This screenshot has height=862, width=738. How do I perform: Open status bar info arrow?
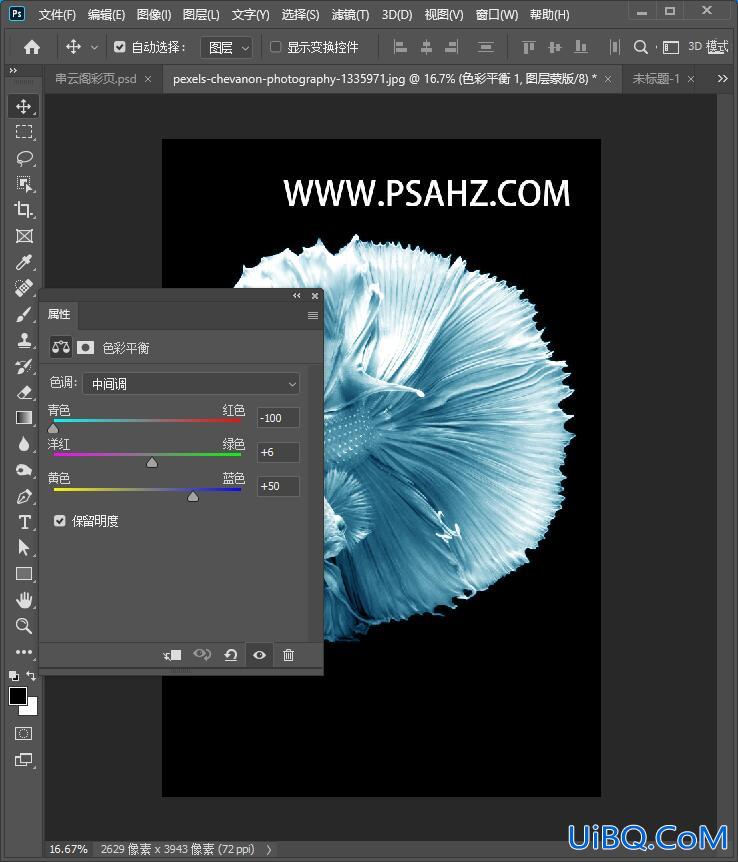pyautogui.click(x=268, y=849)
